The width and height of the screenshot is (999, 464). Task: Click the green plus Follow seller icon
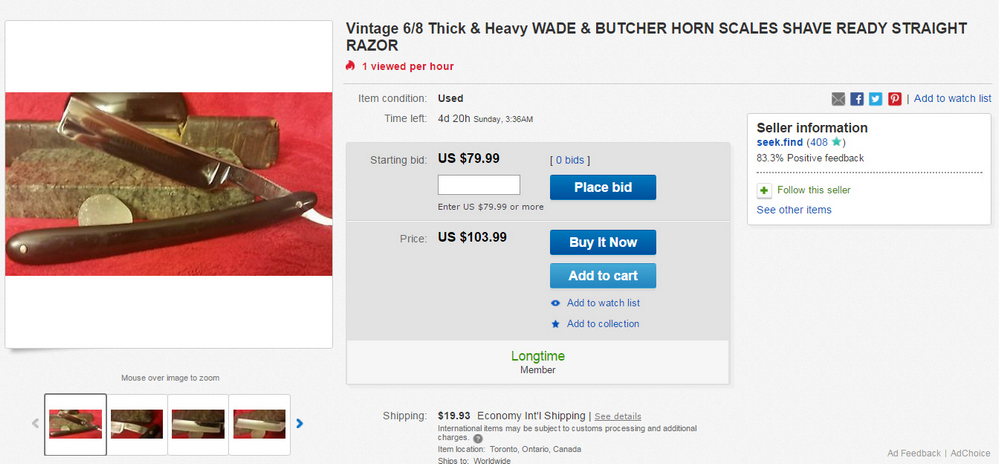[764, 190]
